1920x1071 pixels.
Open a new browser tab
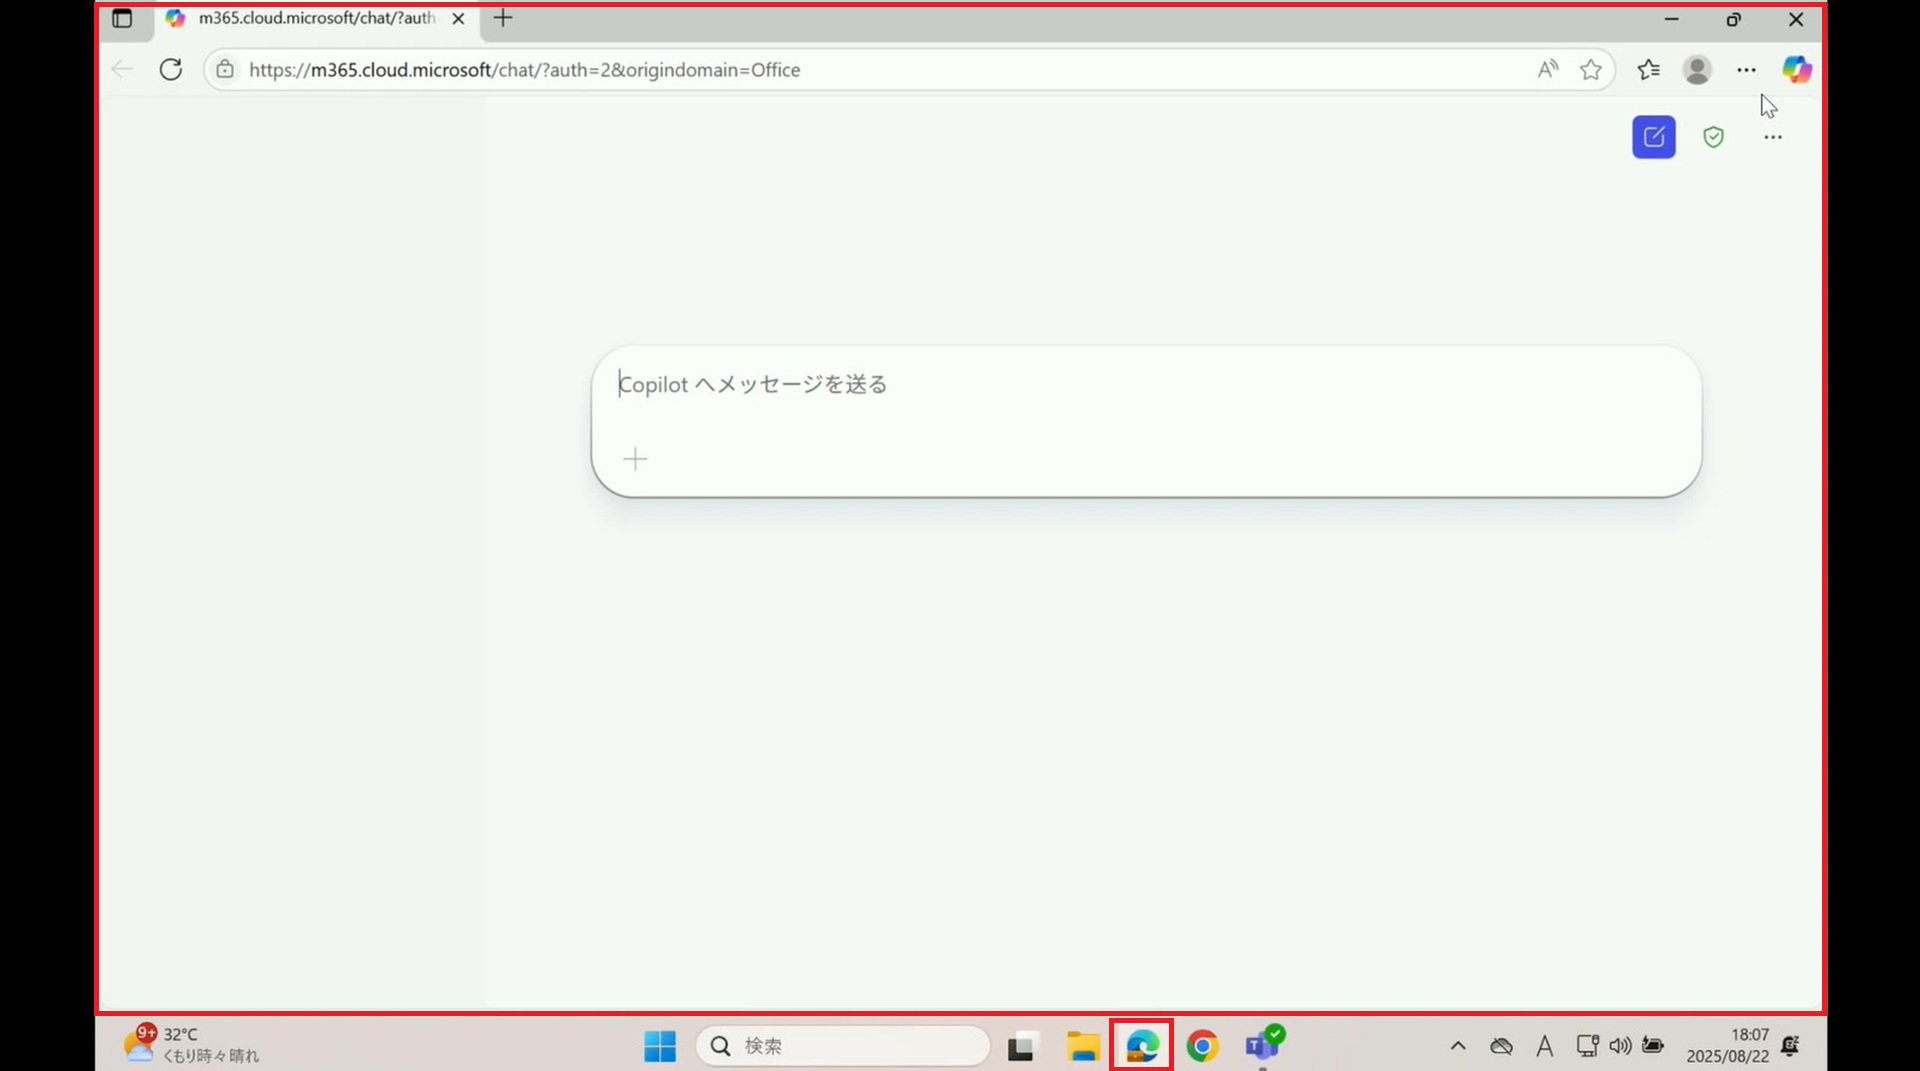click(503, 18)
